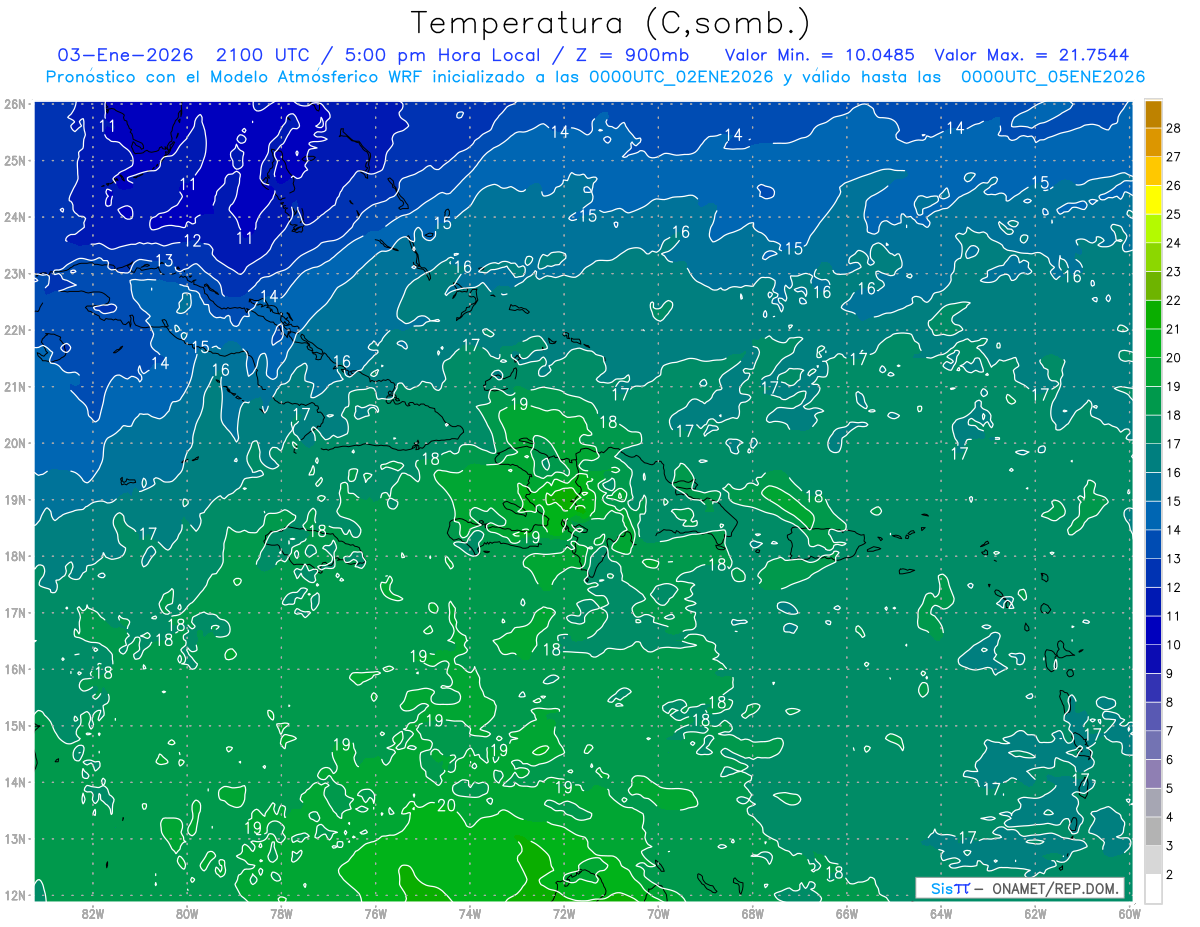The height and width of the screenshot is (927, 1200).
Task: Click the "12N" latitude axis label
Action: point(15,895)
